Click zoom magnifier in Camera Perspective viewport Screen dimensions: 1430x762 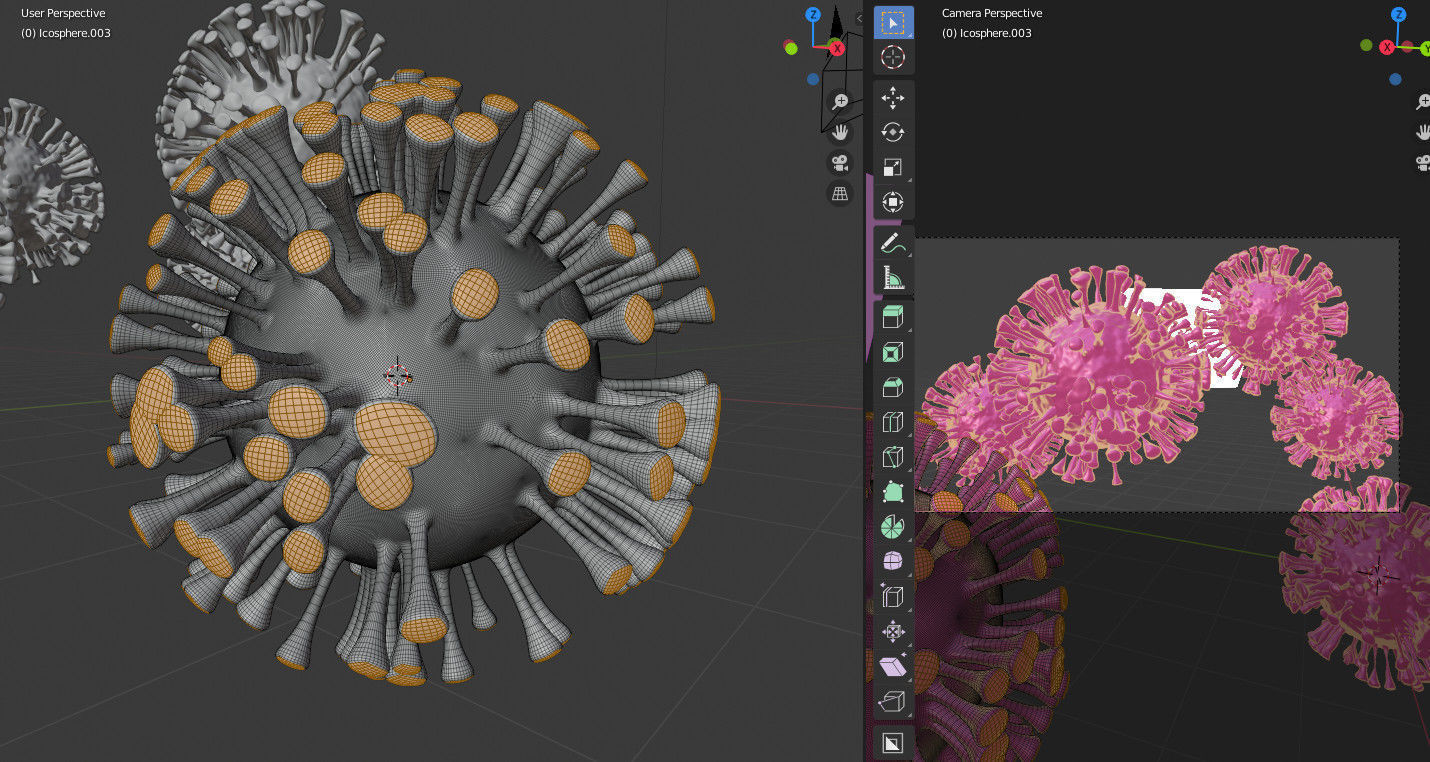[1424, 101]
